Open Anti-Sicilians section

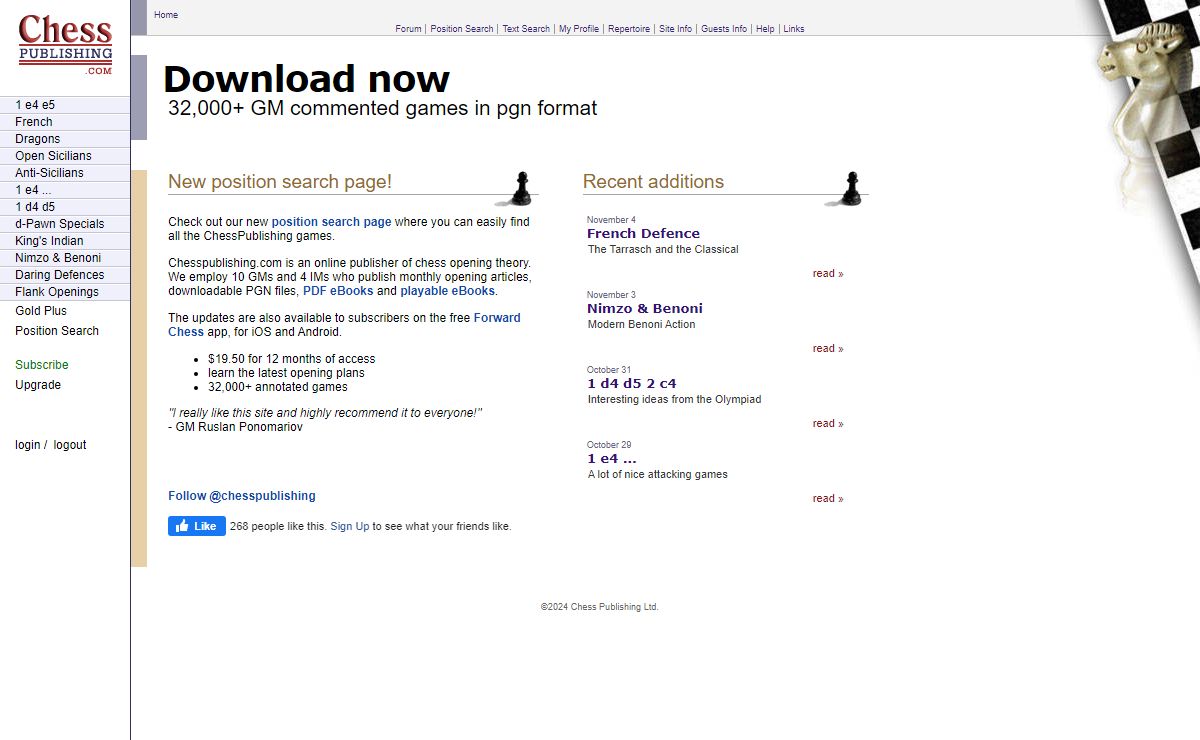click(65, 173)
